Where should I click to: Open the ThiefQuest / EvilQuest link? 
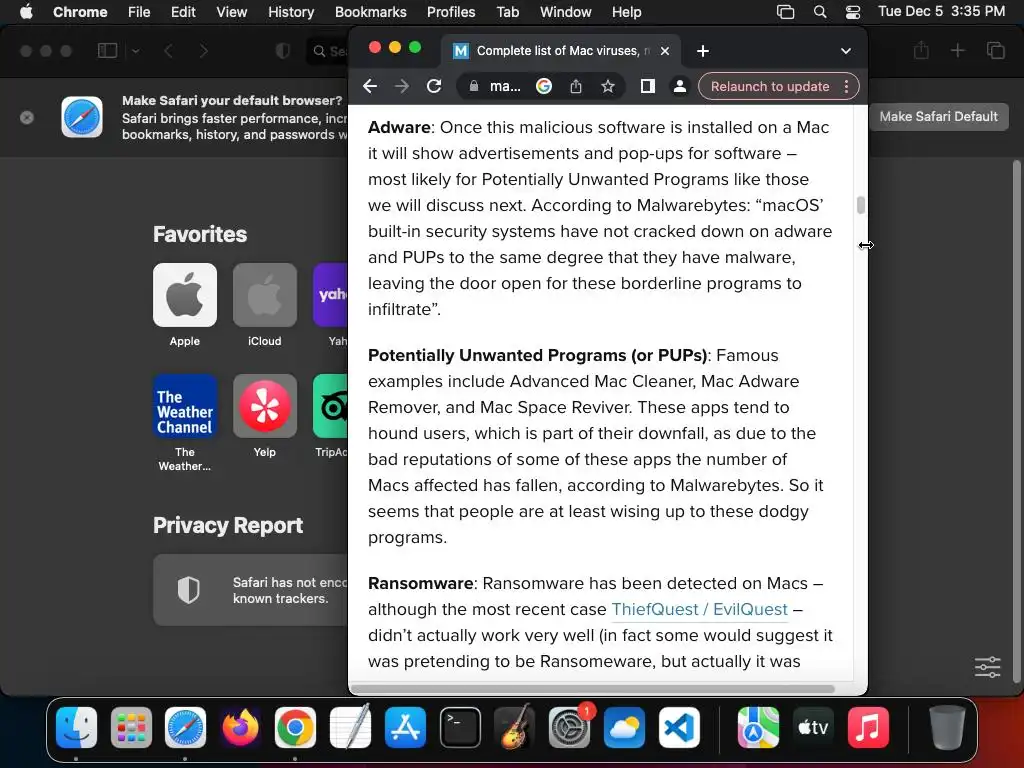click(699, 609)
